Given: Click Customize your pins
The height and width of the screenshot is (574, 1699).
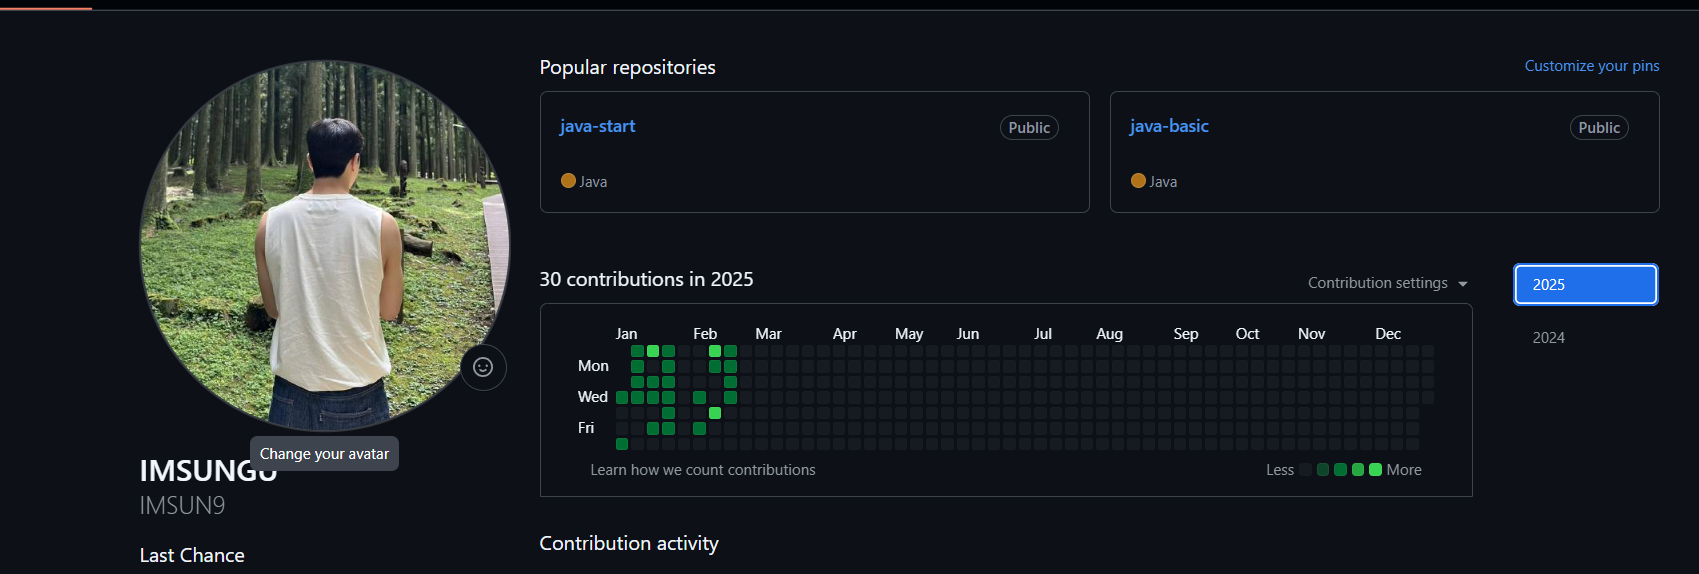Looking at the screenshot, I should (x=1591, y=66).
